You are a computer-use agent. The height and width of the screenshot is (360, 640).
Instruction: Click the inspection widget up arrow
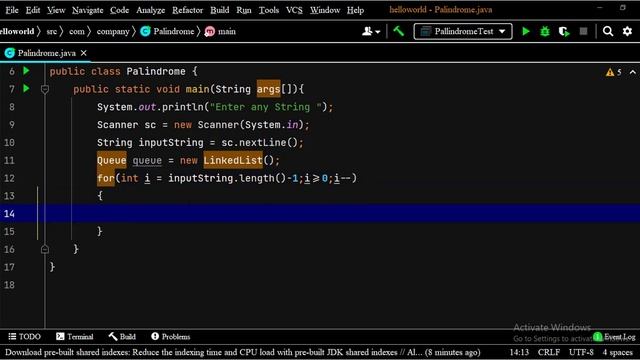pyautogui.click(x=633, y=72)
